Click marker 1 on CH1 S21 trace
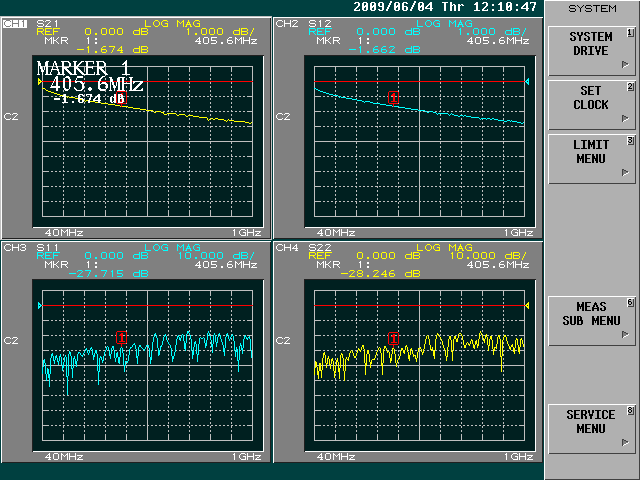This screenshot has height=480, width=640. 121,98
